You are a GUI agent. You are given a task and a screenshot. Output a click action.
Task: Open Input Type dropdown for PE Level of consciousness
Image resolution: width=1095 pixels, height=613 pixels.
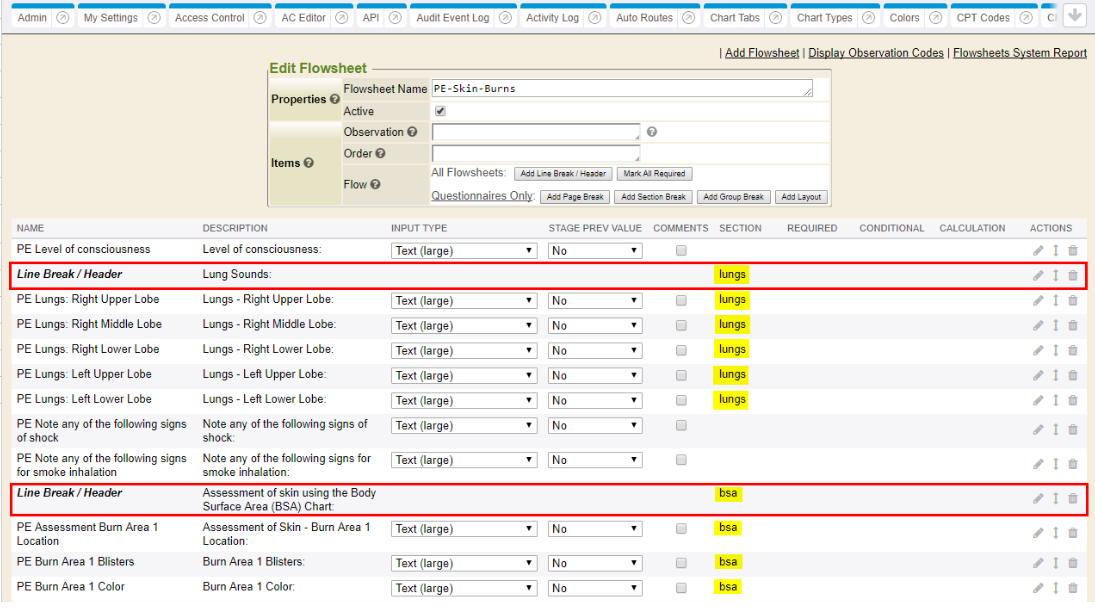pos(465,251)
